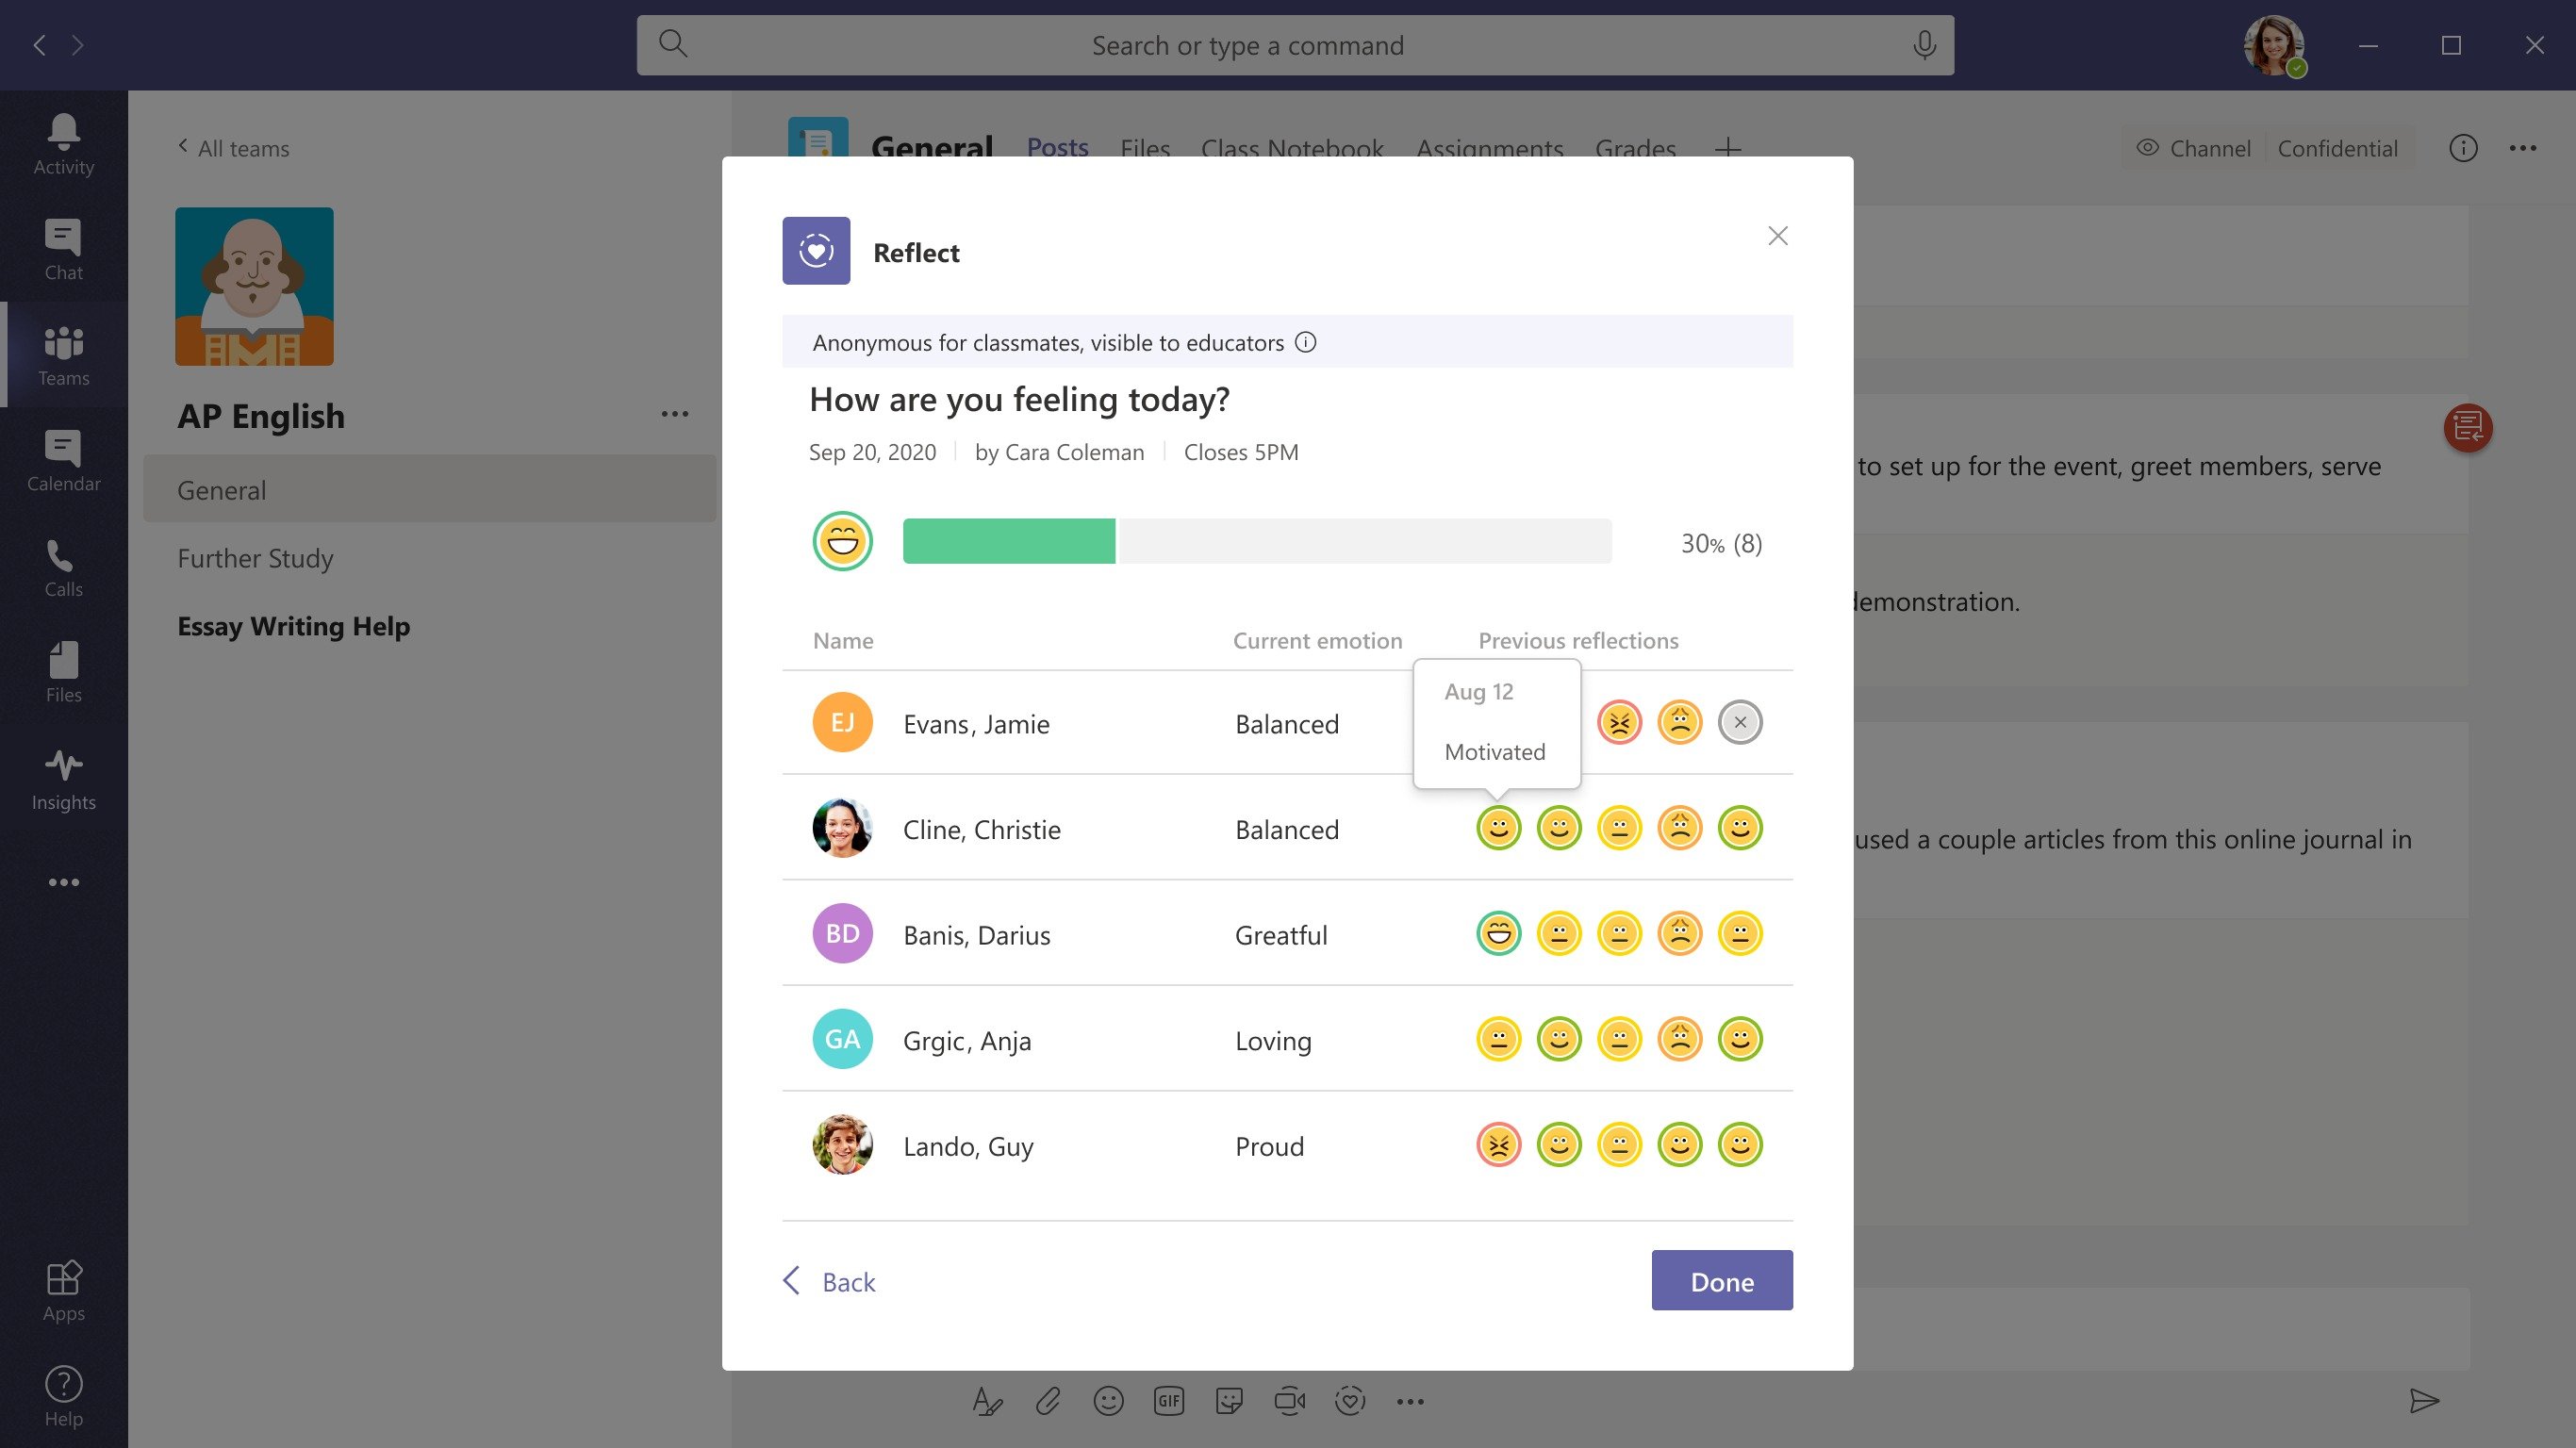Open Files section in sidebar
This screenshot has width=2576, height=1448.
(62, 672)
